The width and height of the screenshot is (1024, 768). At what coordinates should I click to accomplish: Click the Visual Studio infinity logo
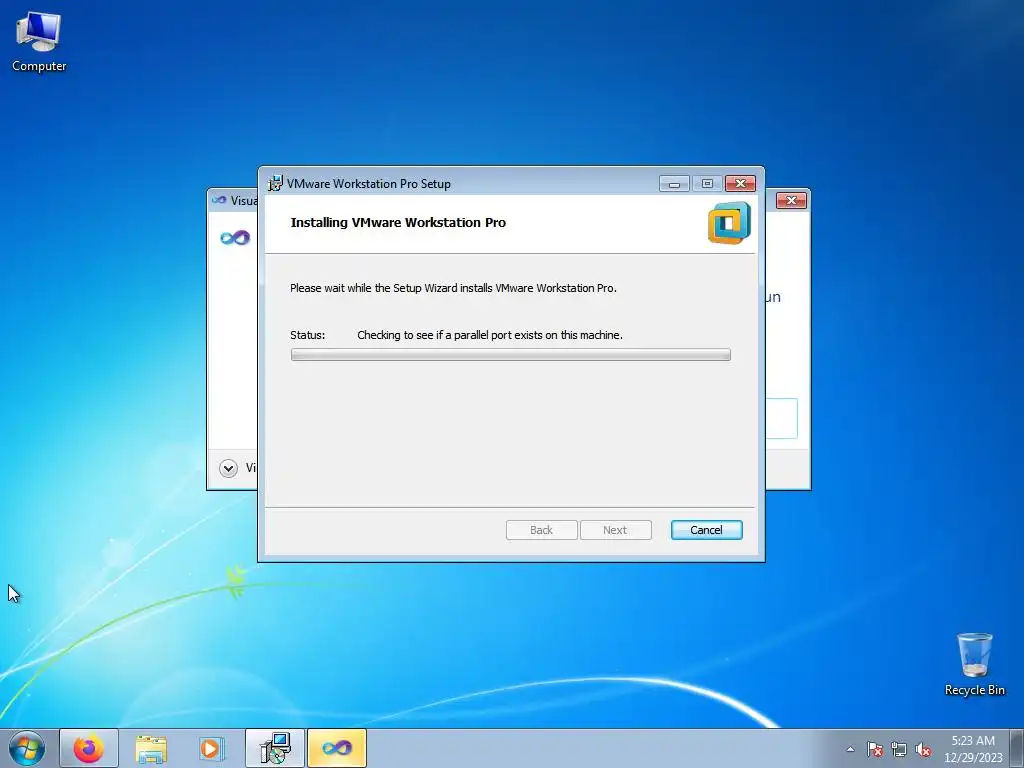coord(235,237)
